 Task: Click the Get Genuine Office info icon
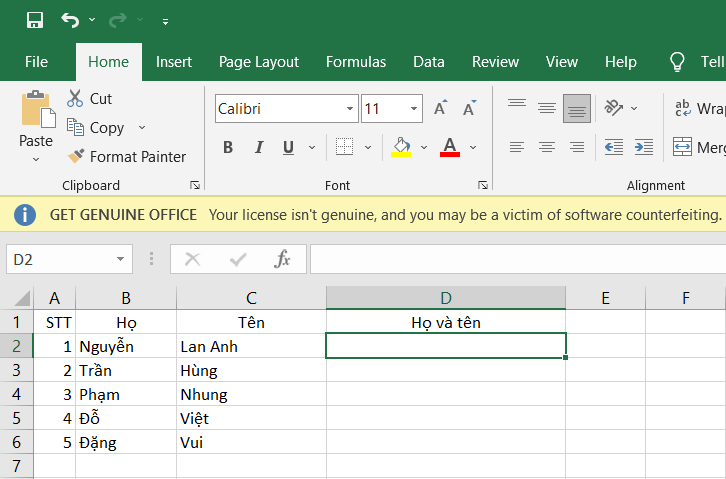coord(25,215)
